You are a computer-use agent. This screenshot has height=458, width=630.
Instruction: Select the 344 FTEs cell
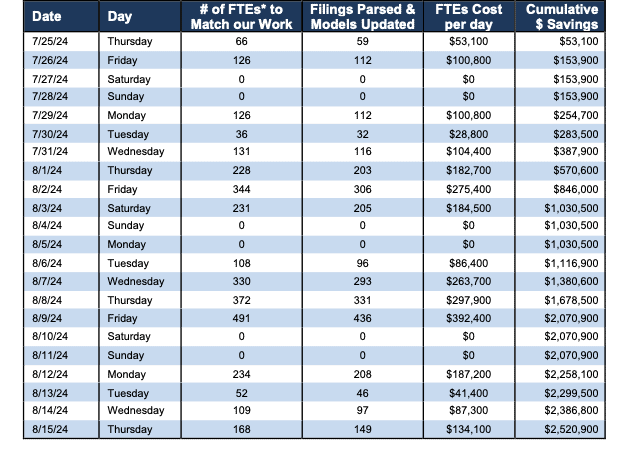point(241,189)
